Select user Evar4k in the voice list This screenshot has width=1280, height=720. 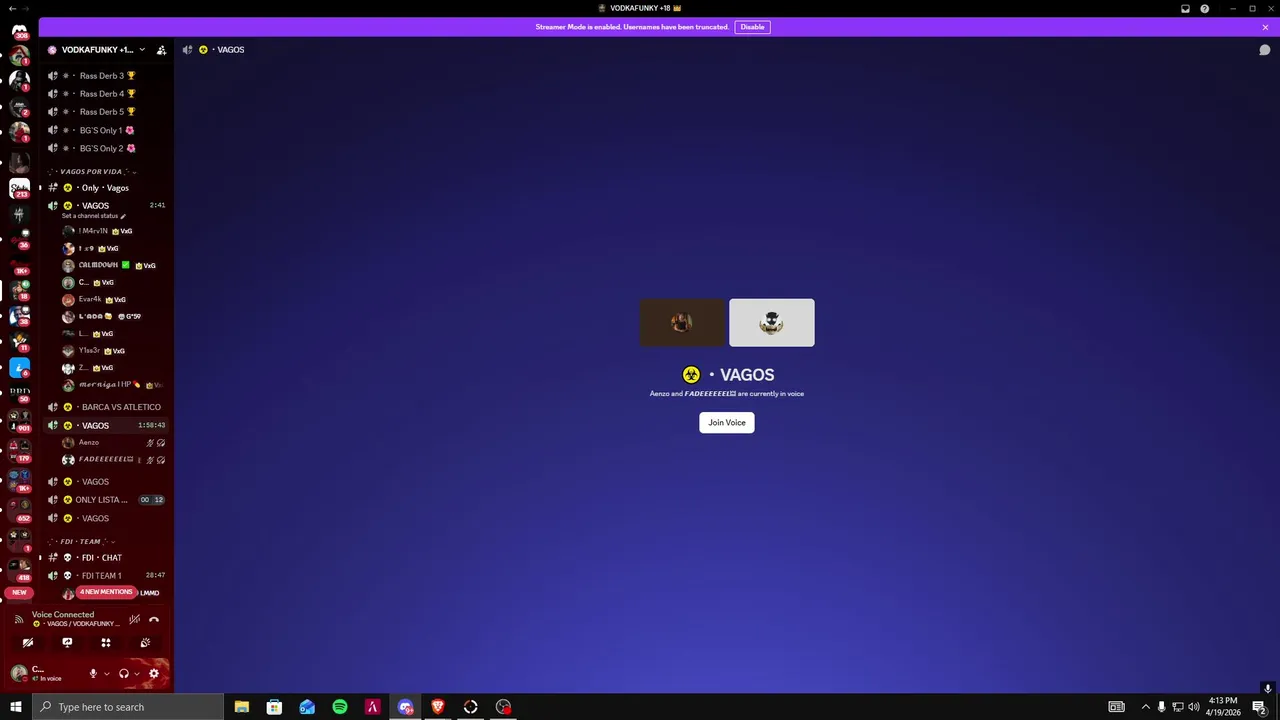click(113, 300)
